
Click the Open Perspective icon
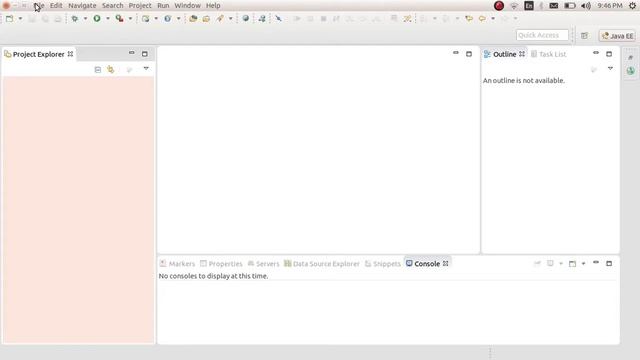[x=584, y=36]
